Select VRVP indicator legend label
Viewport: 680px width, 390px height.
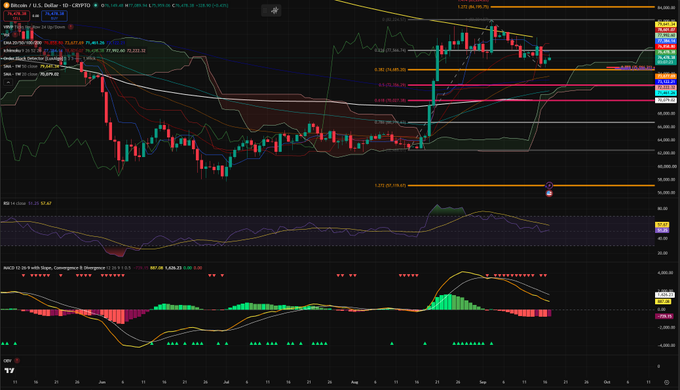[x=34, y=27]
